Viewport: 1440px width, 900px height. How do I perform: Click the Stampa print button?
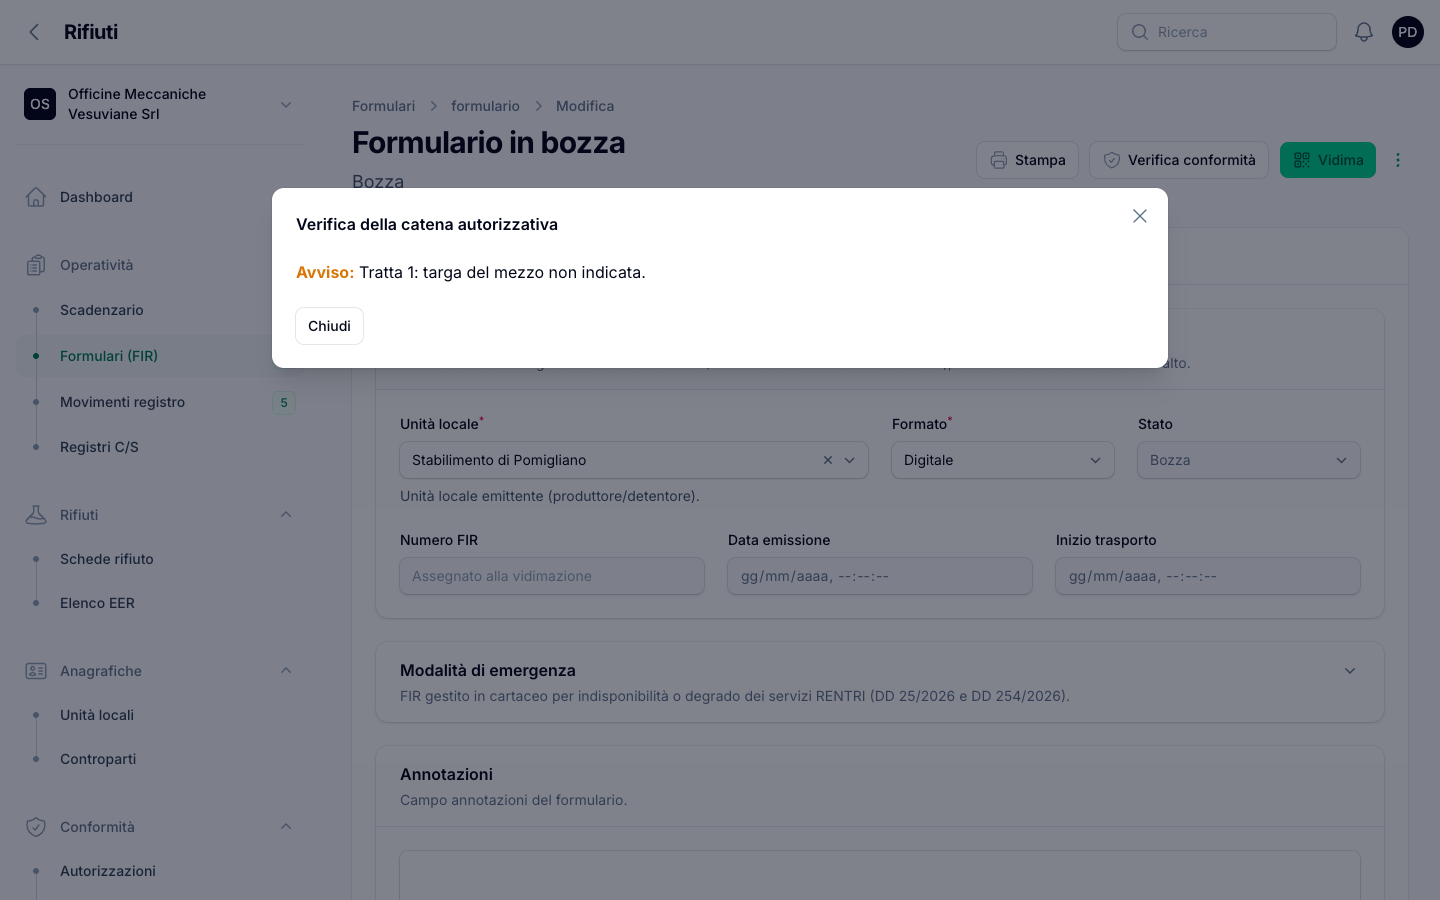coord(1027,160)
